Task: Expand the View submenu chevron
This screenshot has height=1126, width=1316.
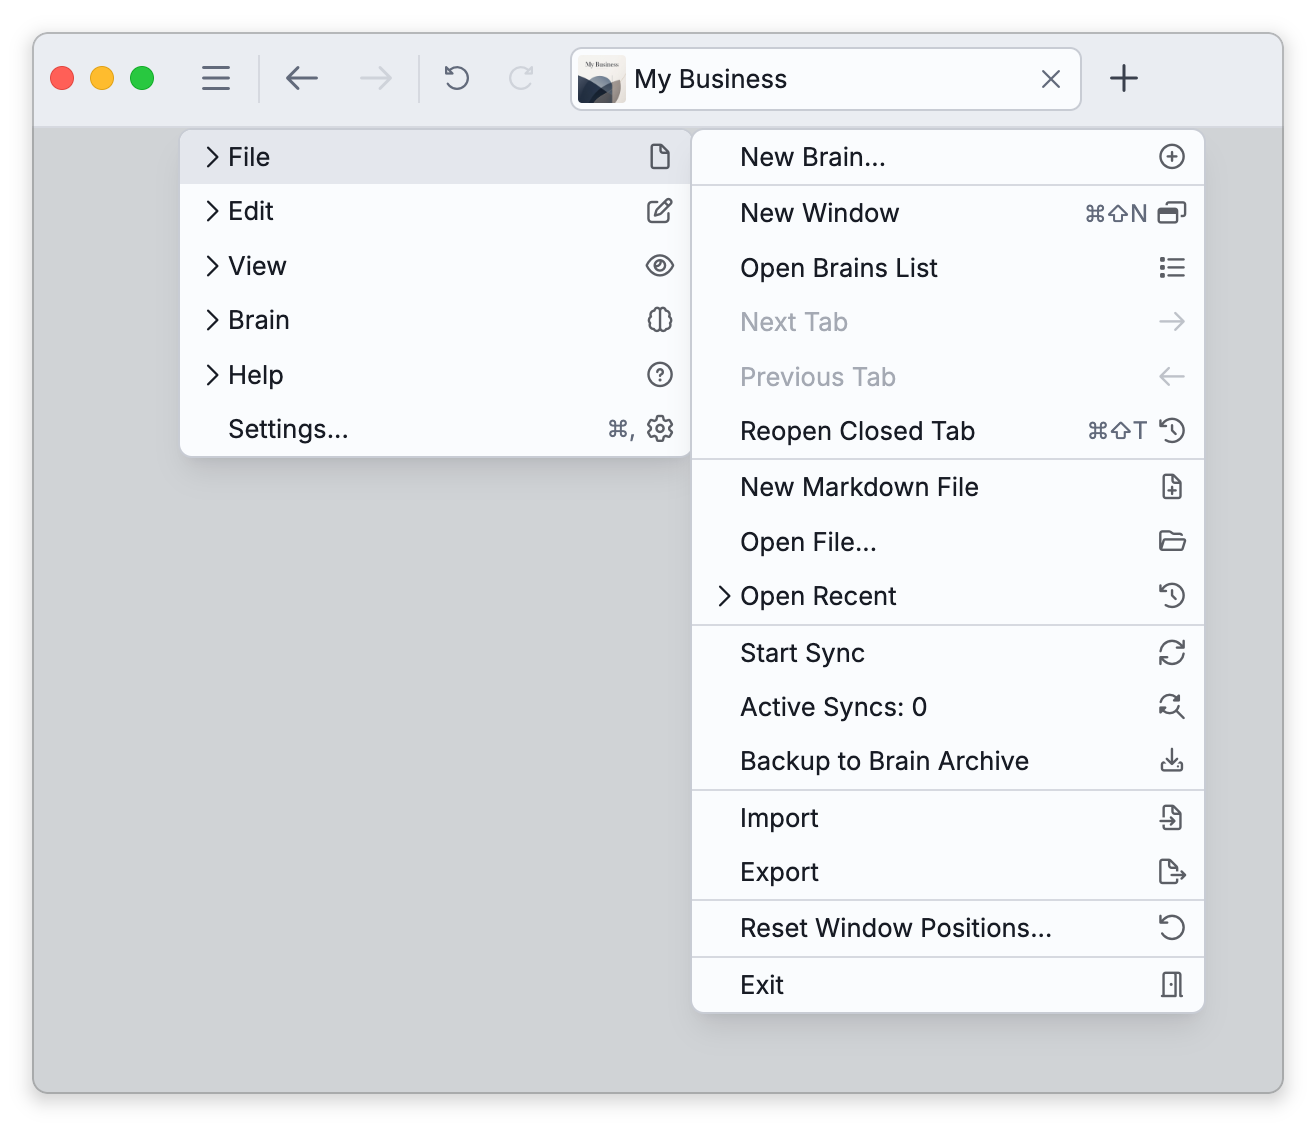Action: pos(212,266)
